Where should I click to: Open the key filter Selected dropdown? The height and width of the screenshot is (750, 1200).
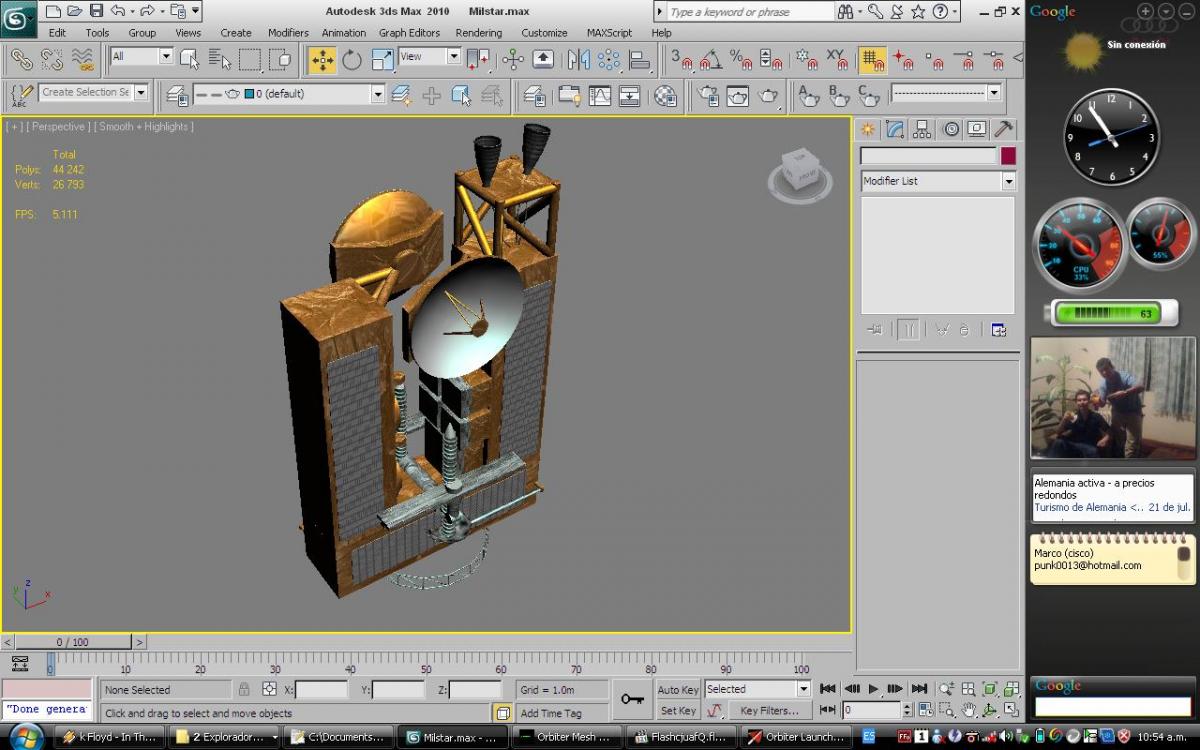click(757, 689)
